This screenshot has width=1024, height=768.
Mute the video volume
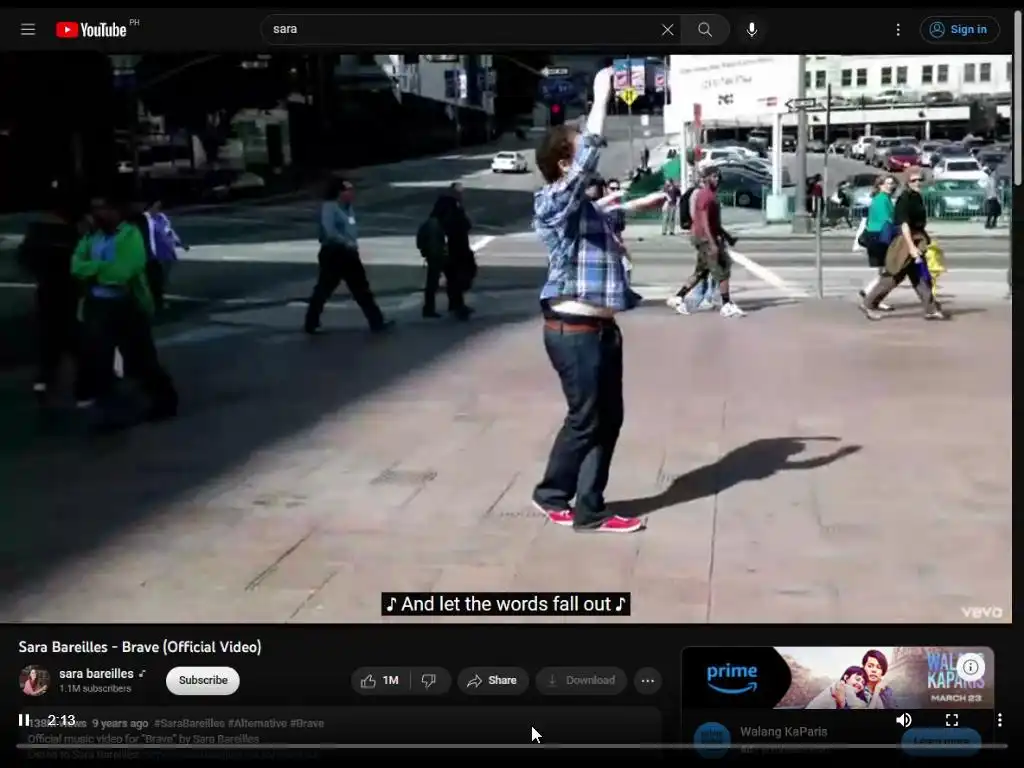tap(904, 720)
